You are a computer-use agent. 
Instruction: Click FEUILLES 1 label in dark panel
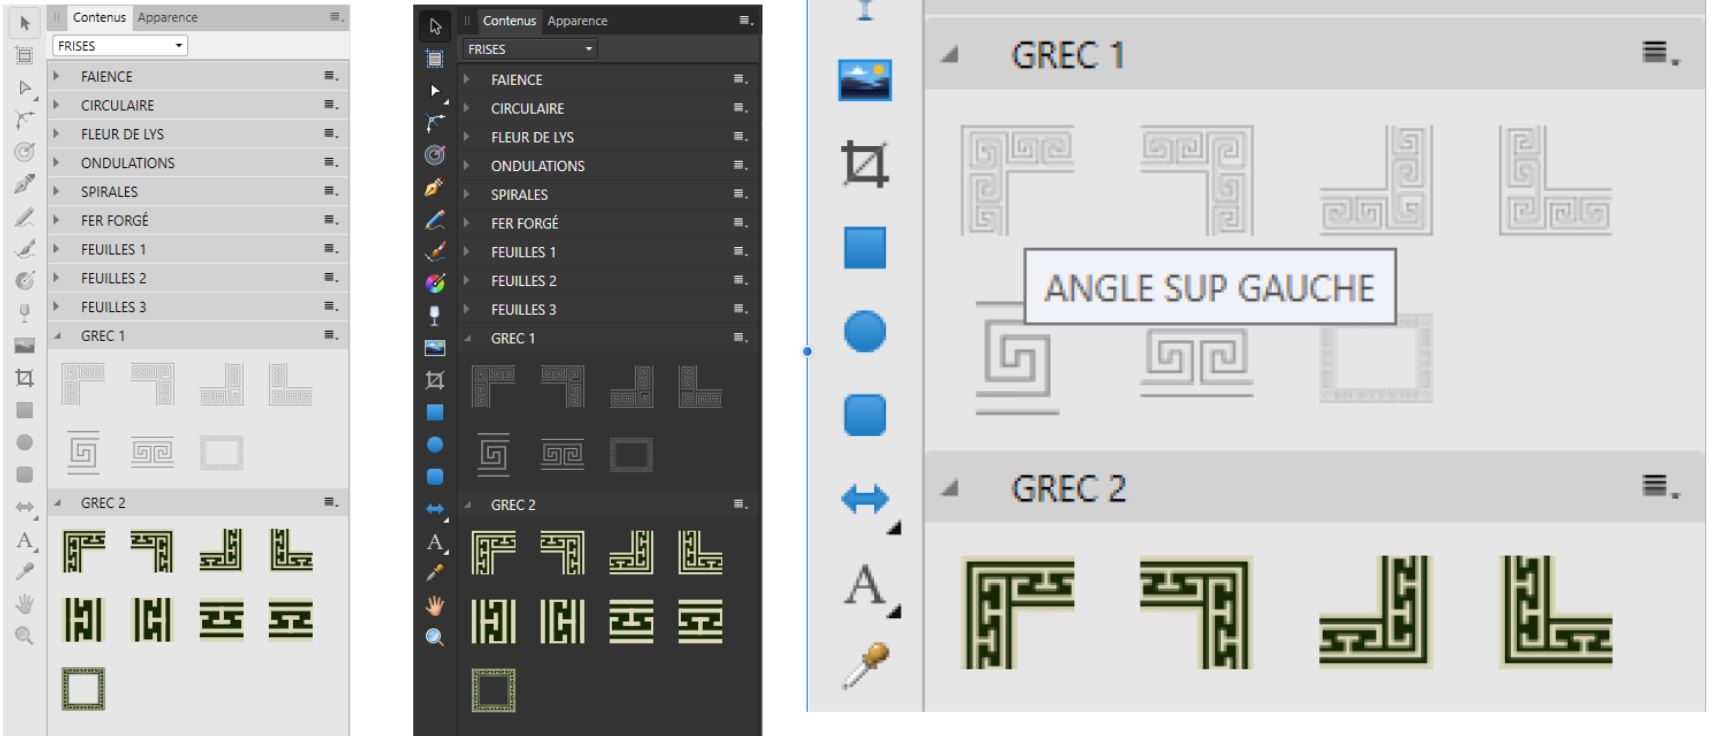pos(523,252)
